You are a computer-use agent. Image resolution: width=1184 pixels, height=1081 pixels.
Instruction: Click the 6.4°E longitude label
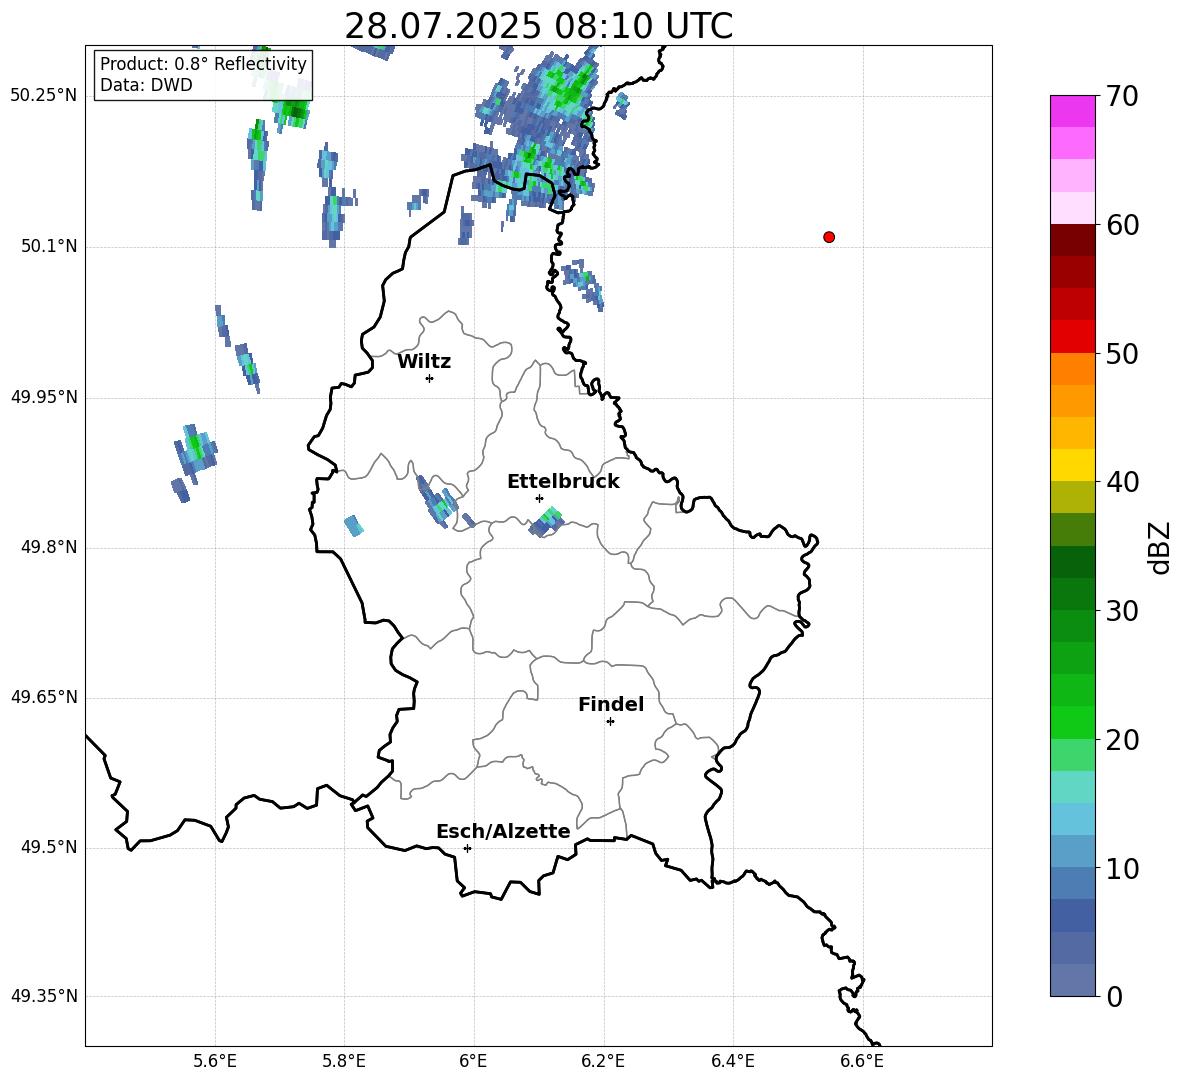click(x=733, y=1061)
